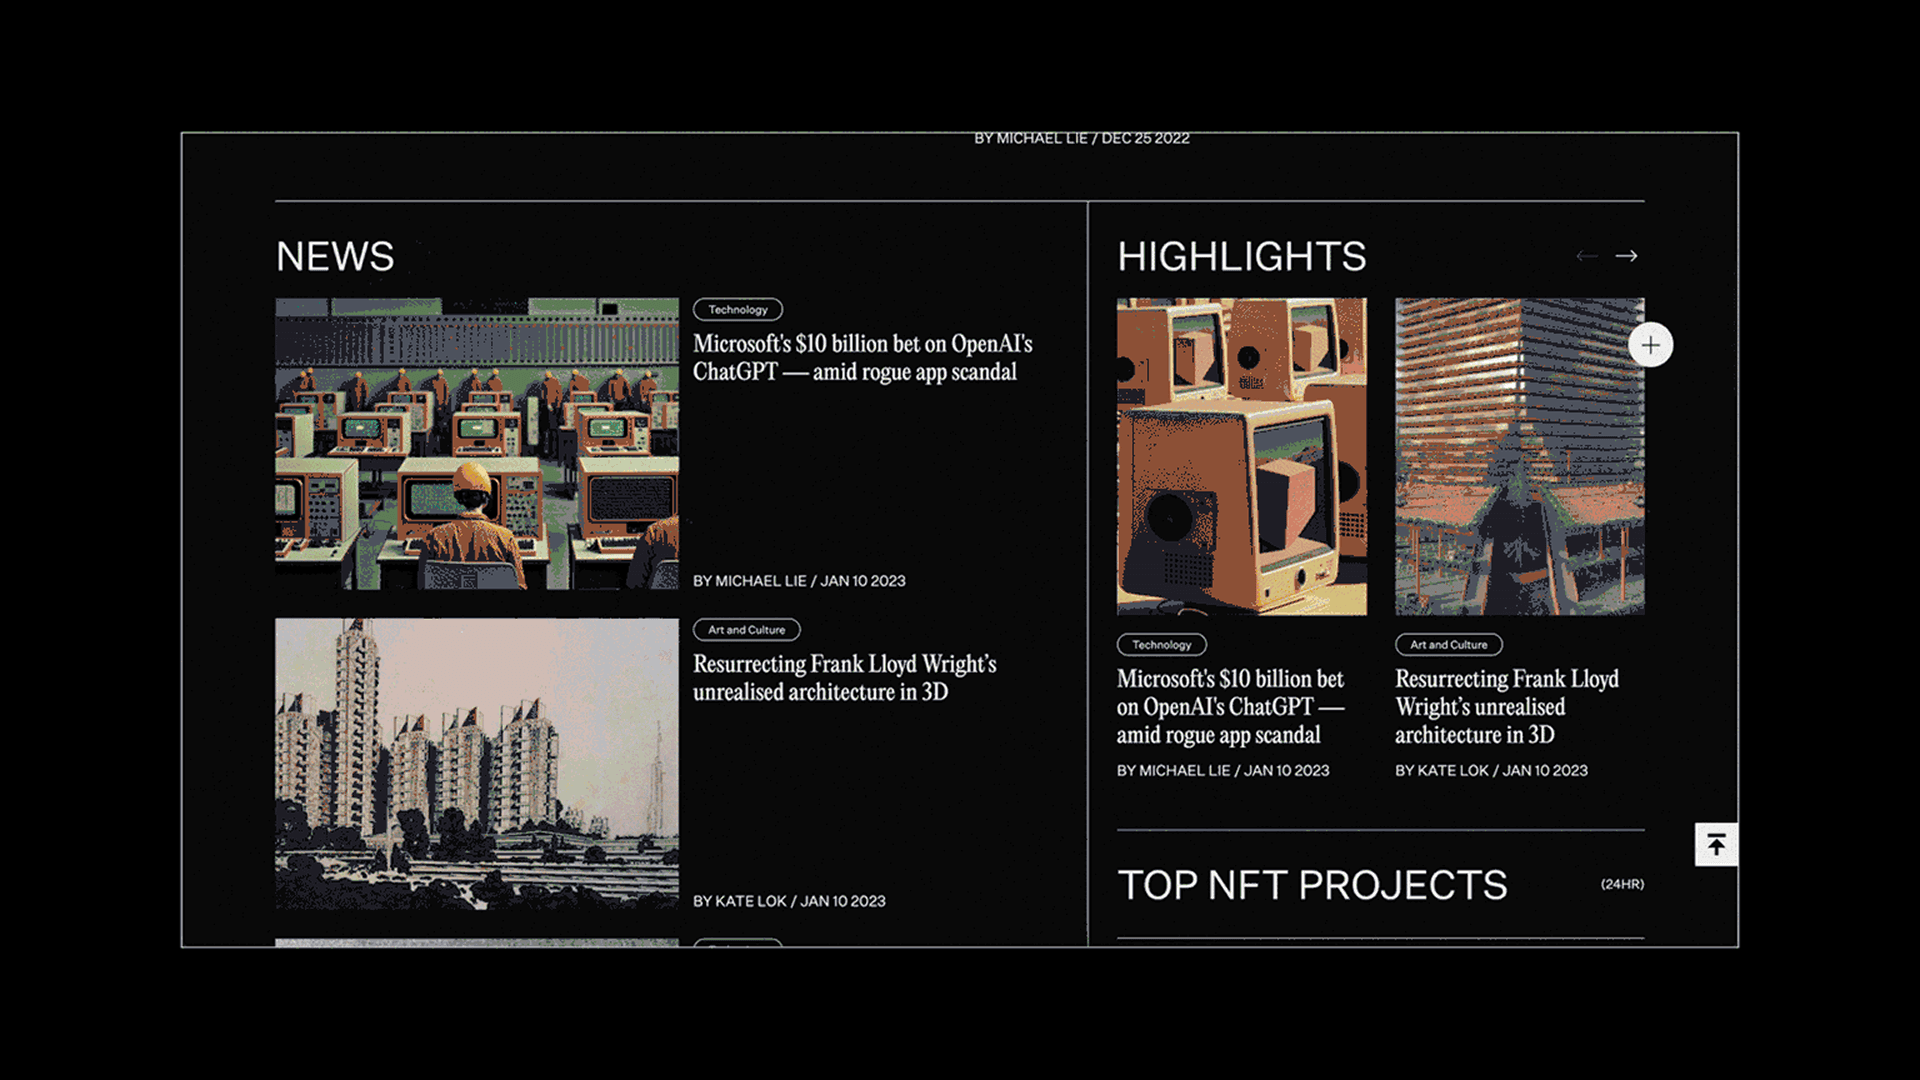Click Frank Lloyd Wright headline in Highlights
Image resolution: width=1920 pixels, height=1080 pixels.
click(1506, 707)
